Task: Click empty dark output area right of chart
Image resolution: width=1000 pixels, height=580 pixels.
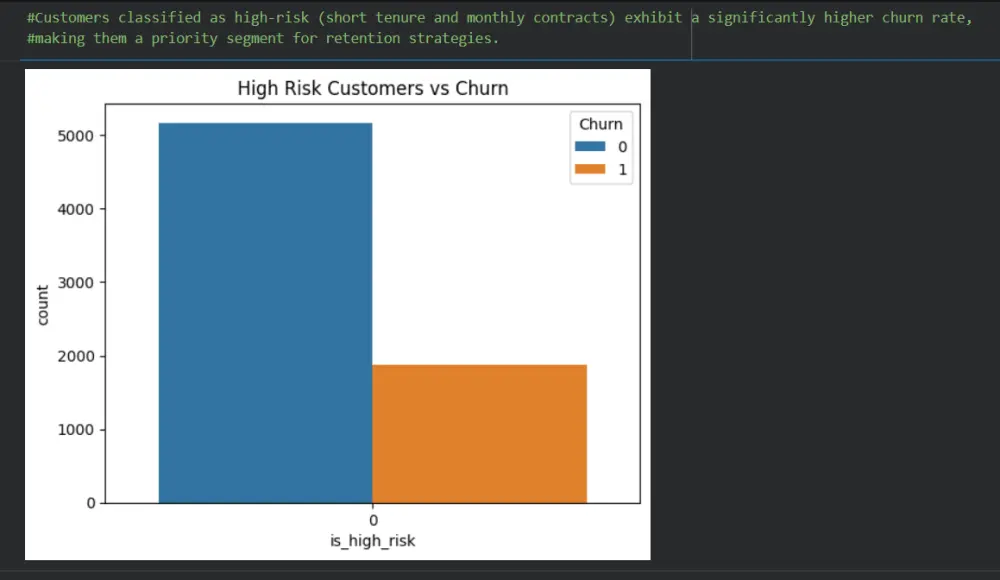Action: (823, 313)
